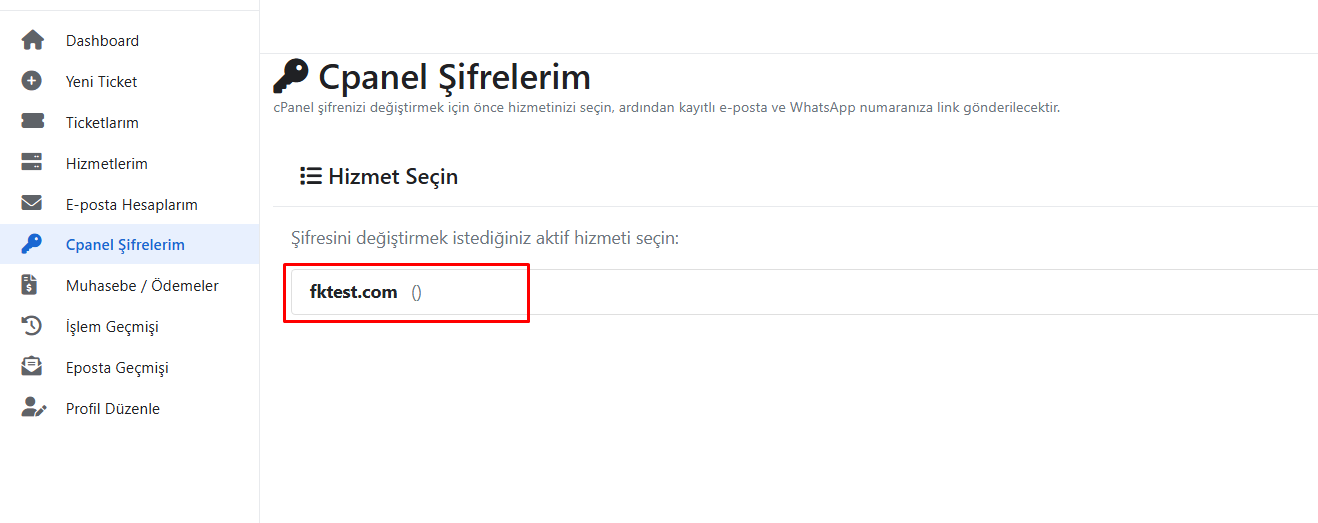
Task: Open the Dashboard menu item
Action: tap(102, 41)
